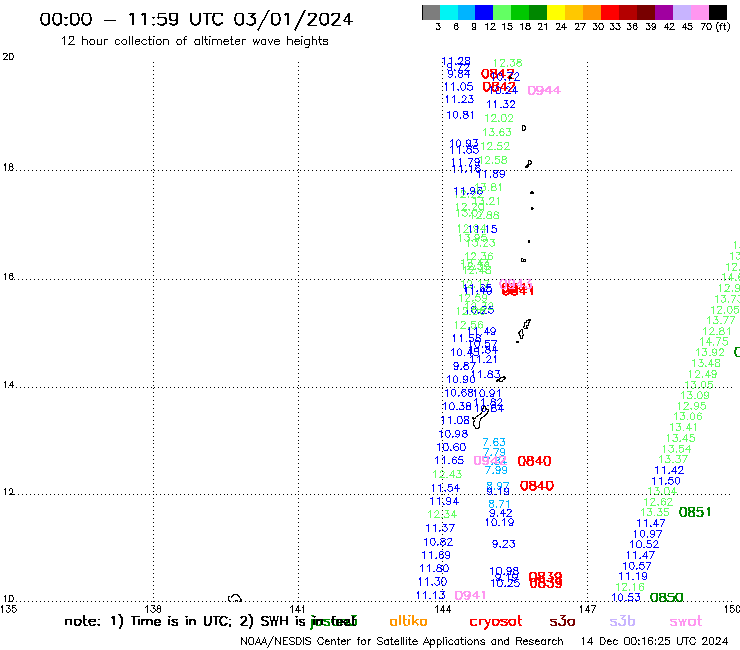Click the '14 Dec 00:16:25 UTC 2024' timestamp
740x650 pixels.
pyautogui.click(x=654, y=641)
